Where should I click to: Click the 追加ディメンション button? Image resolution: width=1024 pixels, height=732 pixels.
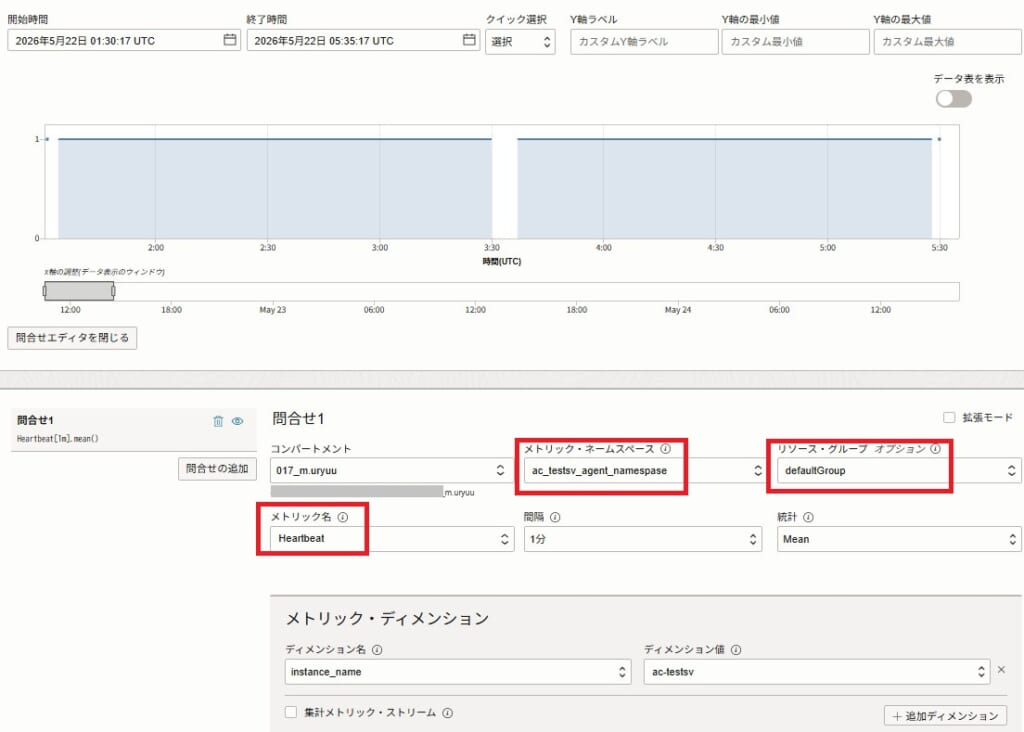pos(945,716)
